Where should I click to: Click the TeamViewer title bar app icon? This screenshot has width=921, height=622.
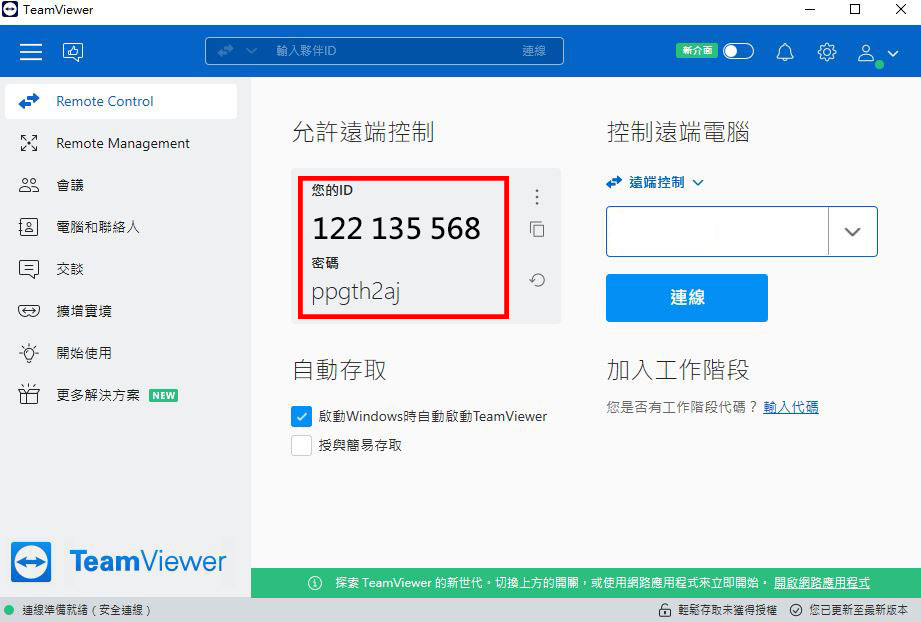pyautogui.click(x=10, y=10)
